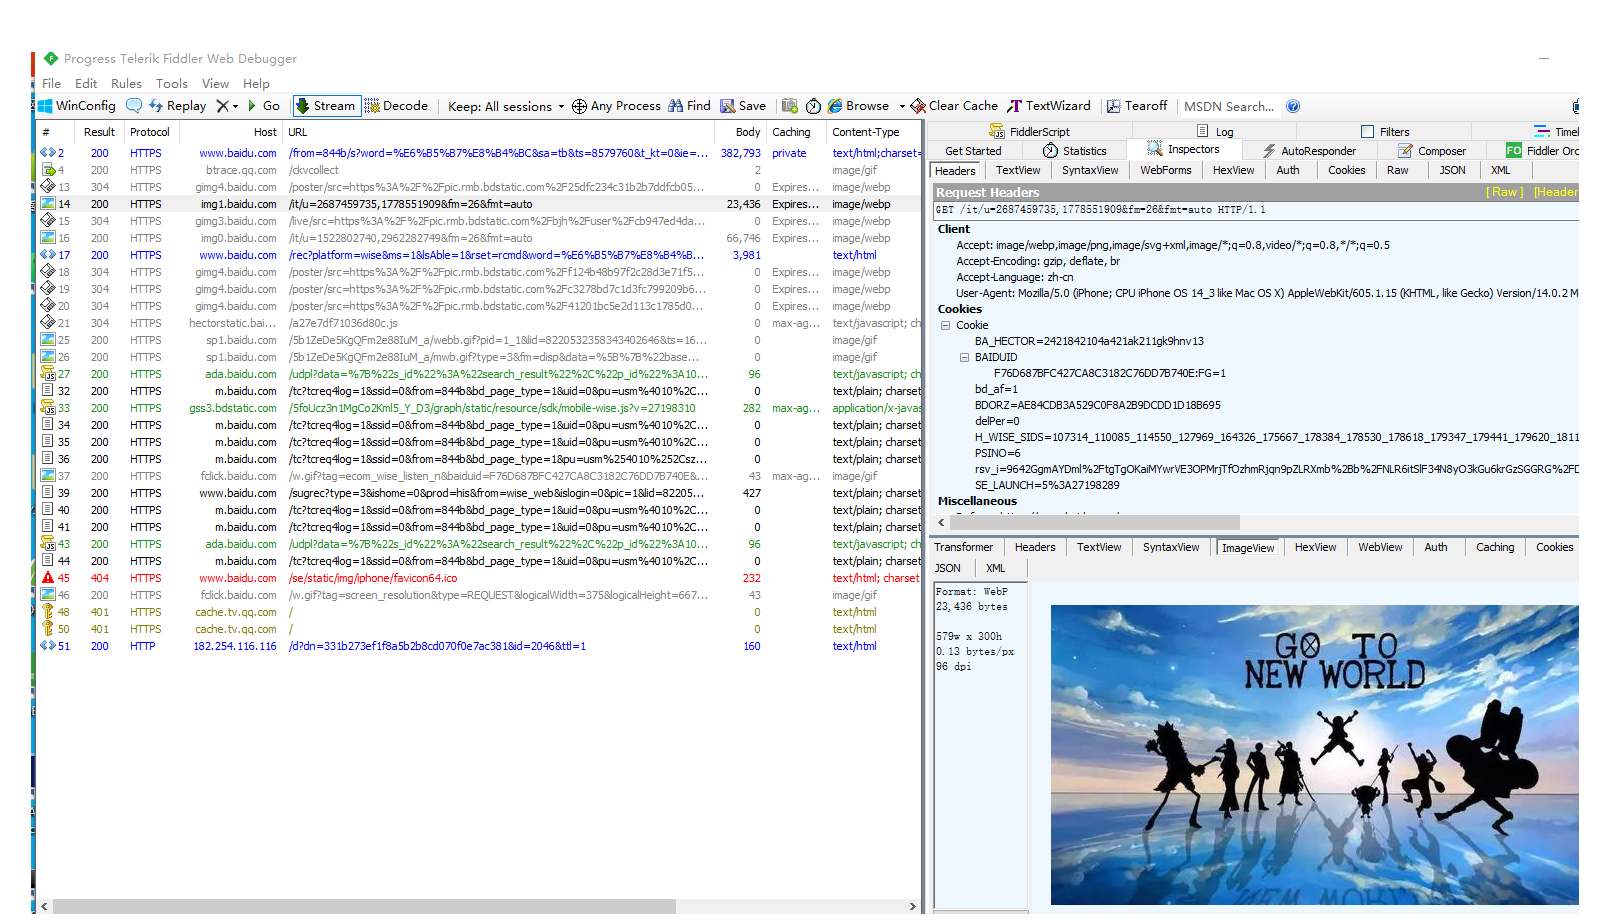Viewport: 1608px width, 922px height.
Task: Select the response WebView tab
Action: click(x=1380, y=547)
